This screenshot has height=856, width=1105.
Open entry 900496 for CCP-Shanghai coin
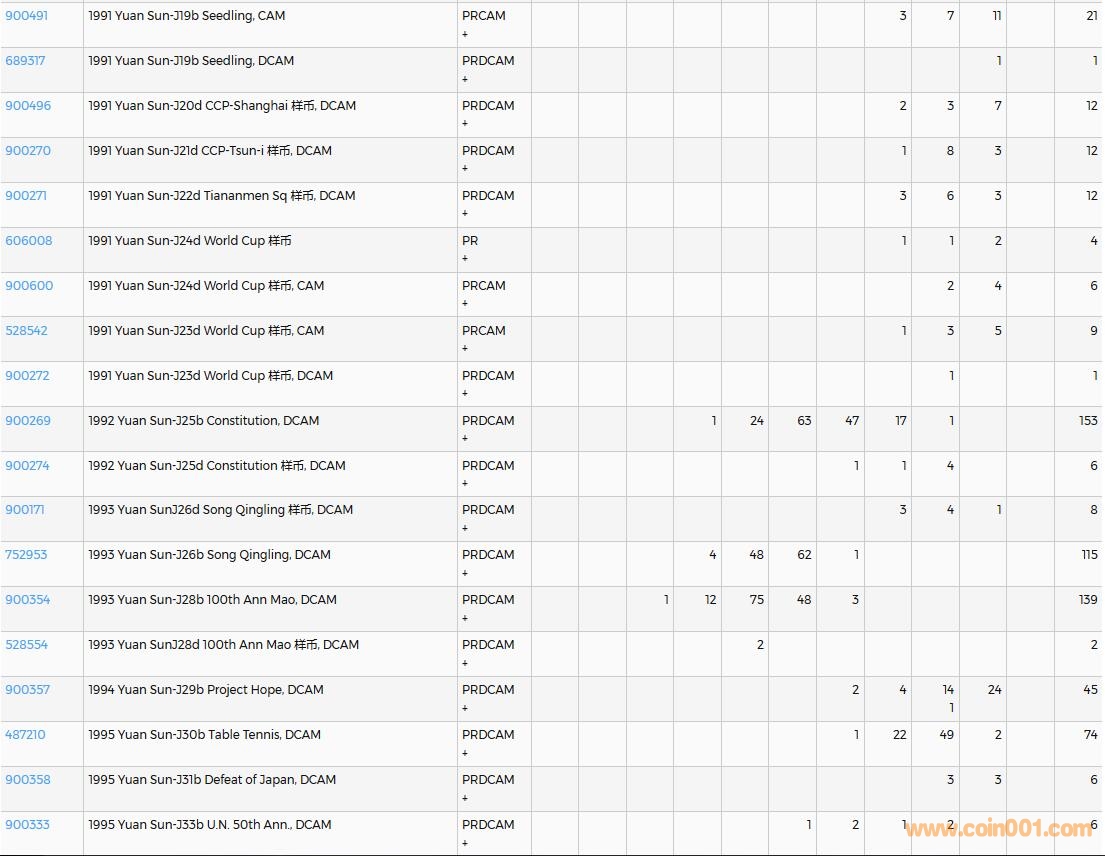(28, 106)
